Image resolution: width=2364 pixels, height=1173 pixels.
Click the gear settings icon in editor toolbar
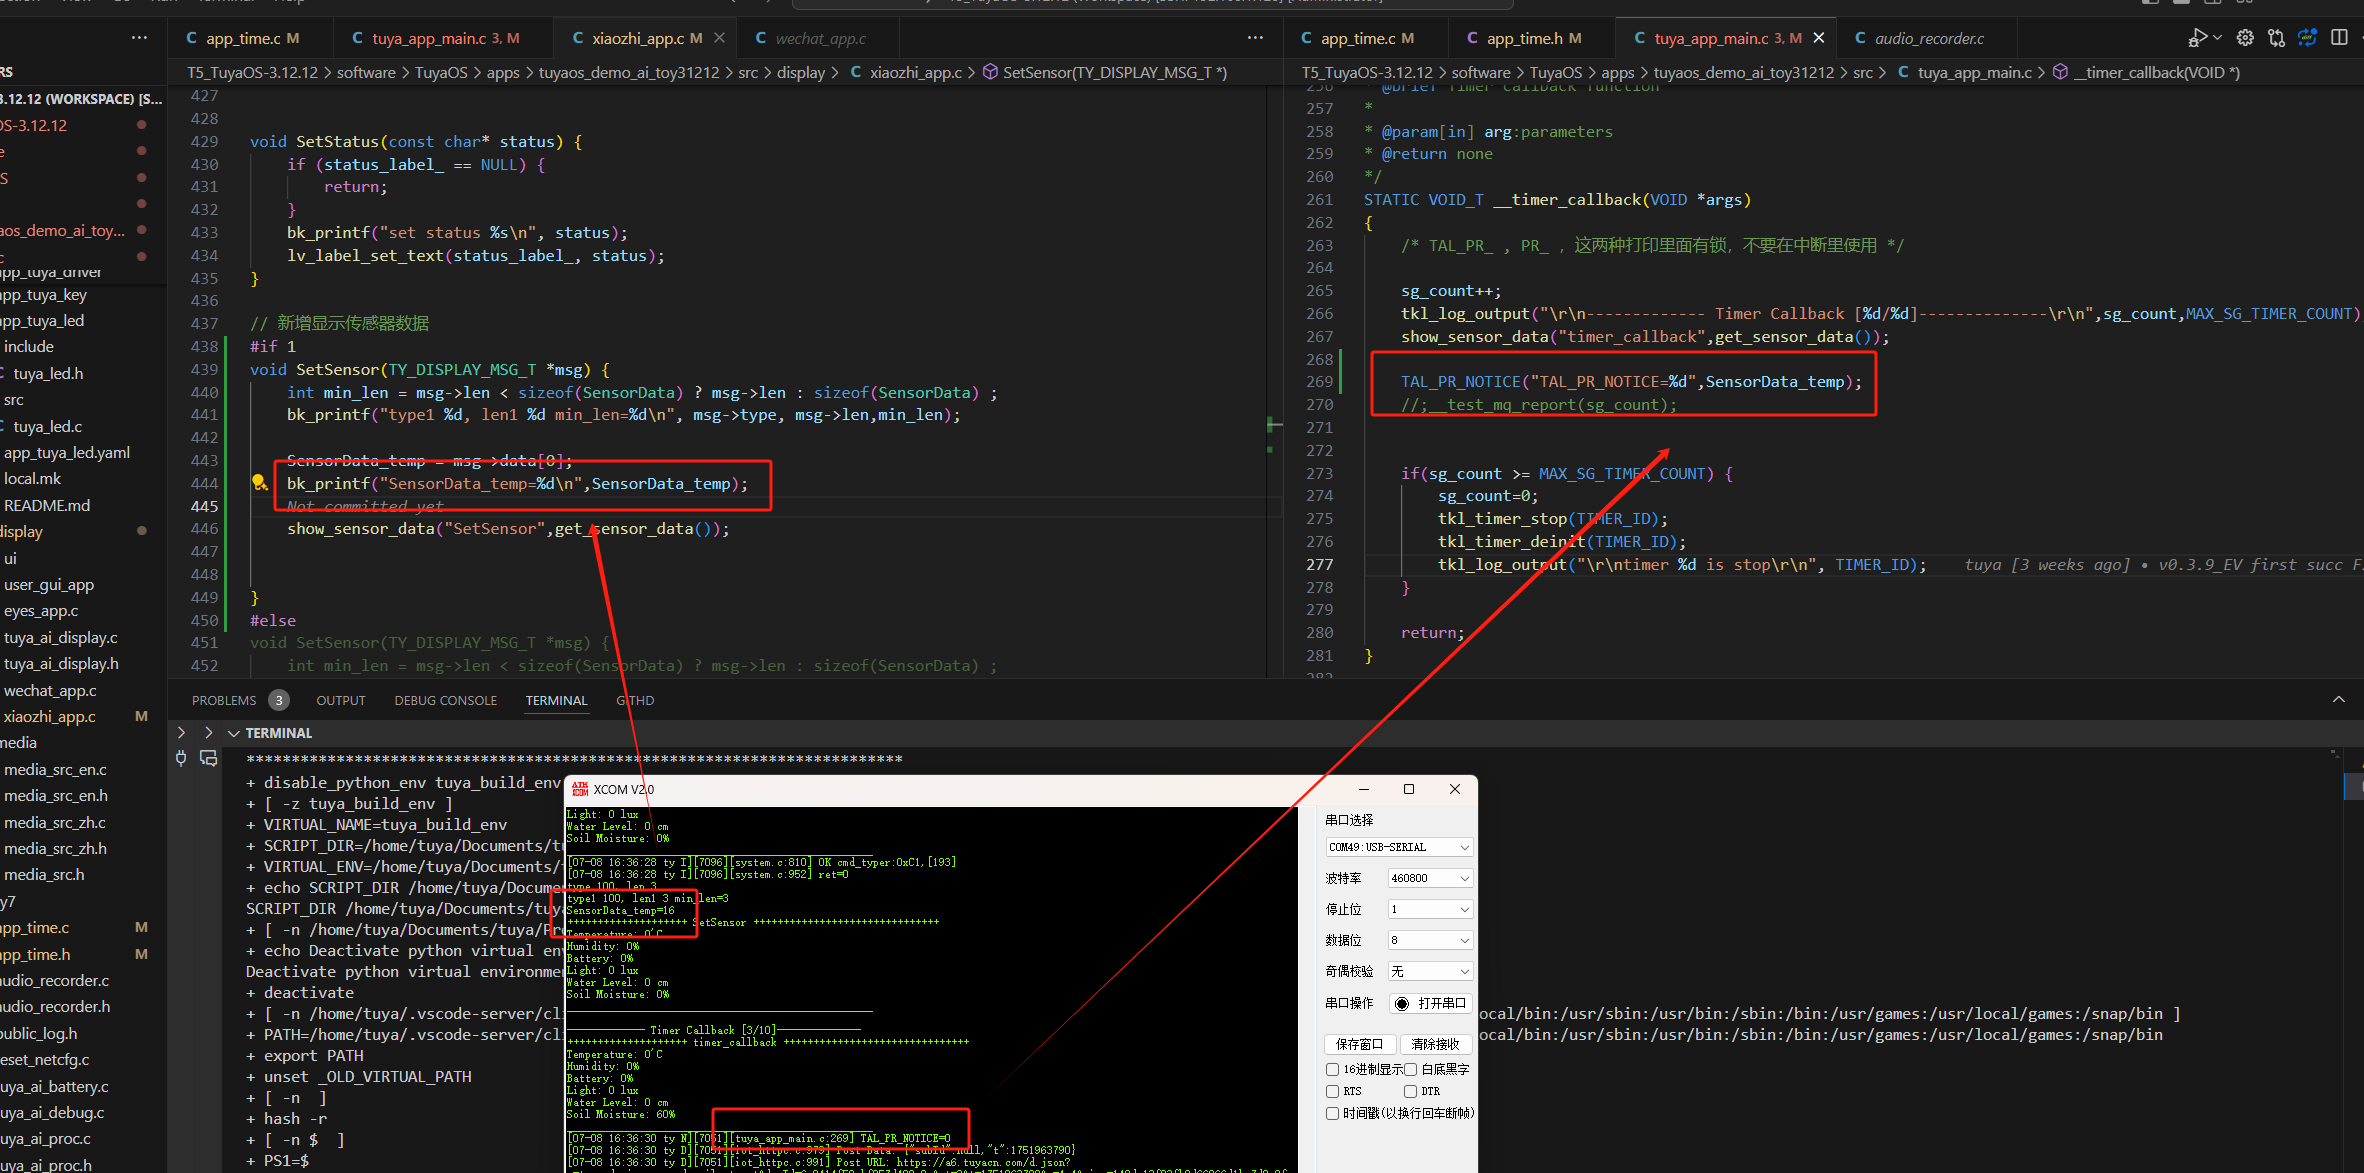[x=2245, y=38]
